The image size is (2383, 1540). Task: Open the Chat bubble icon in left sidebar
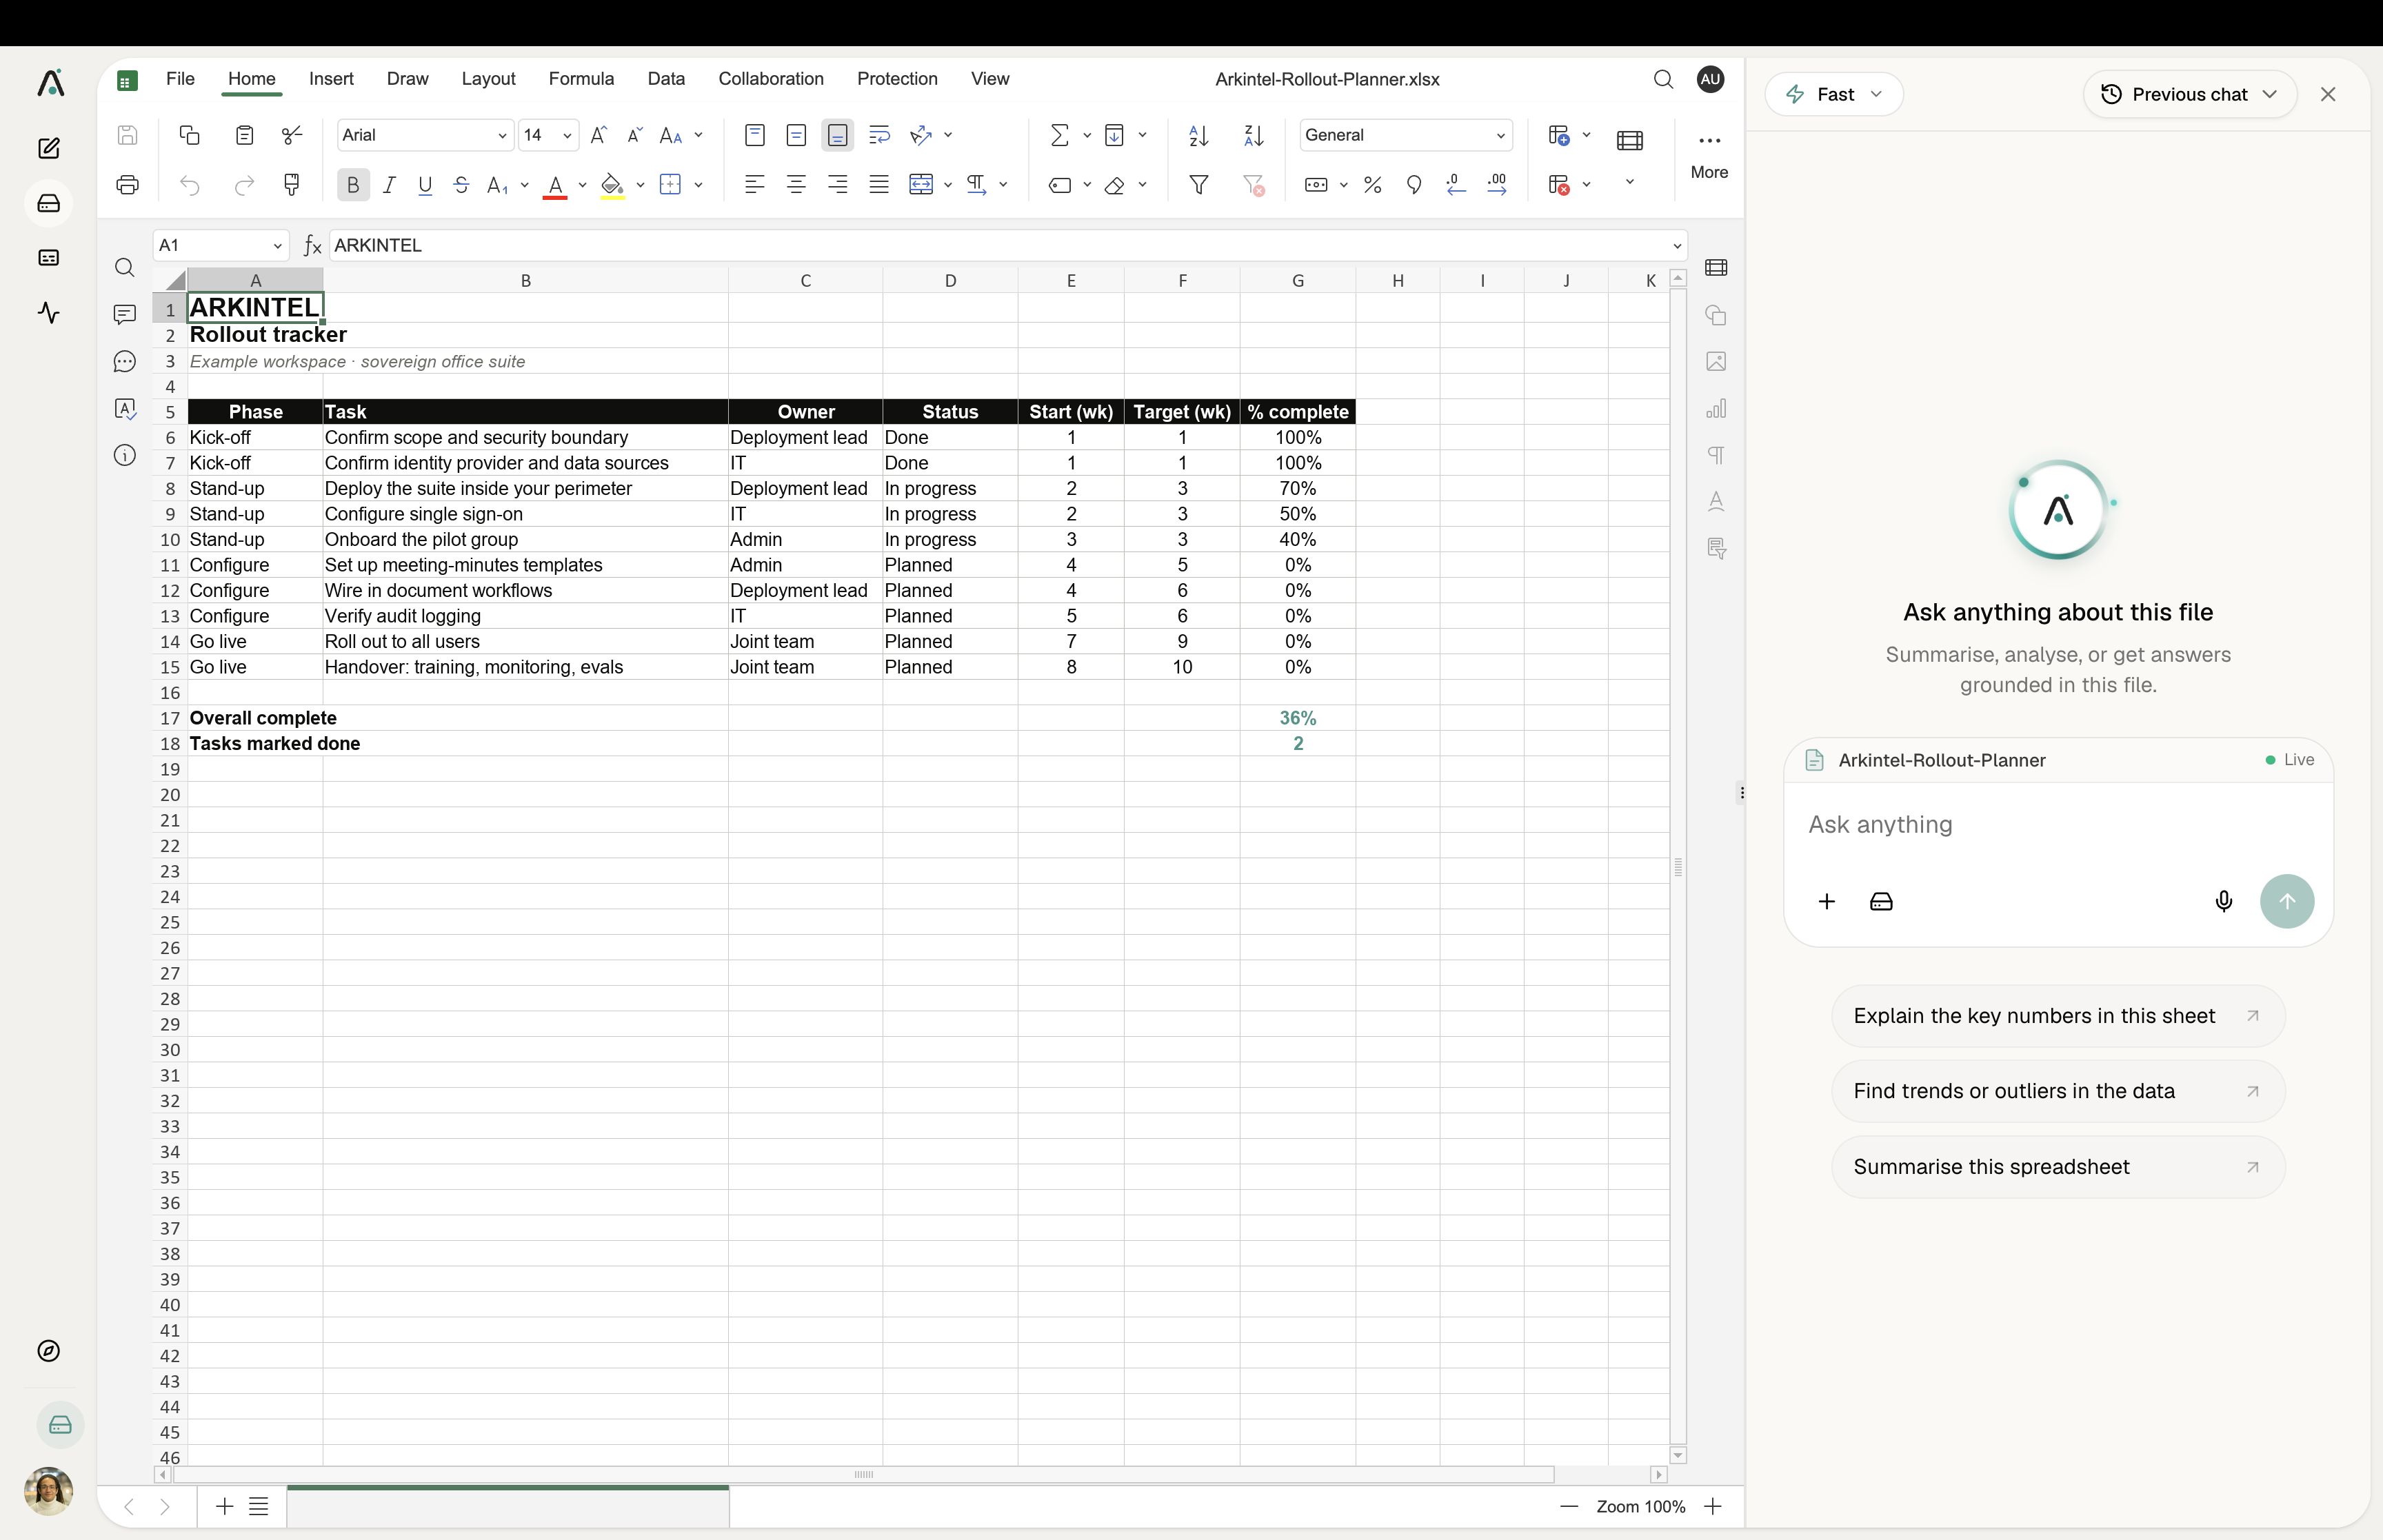[124, 362]
